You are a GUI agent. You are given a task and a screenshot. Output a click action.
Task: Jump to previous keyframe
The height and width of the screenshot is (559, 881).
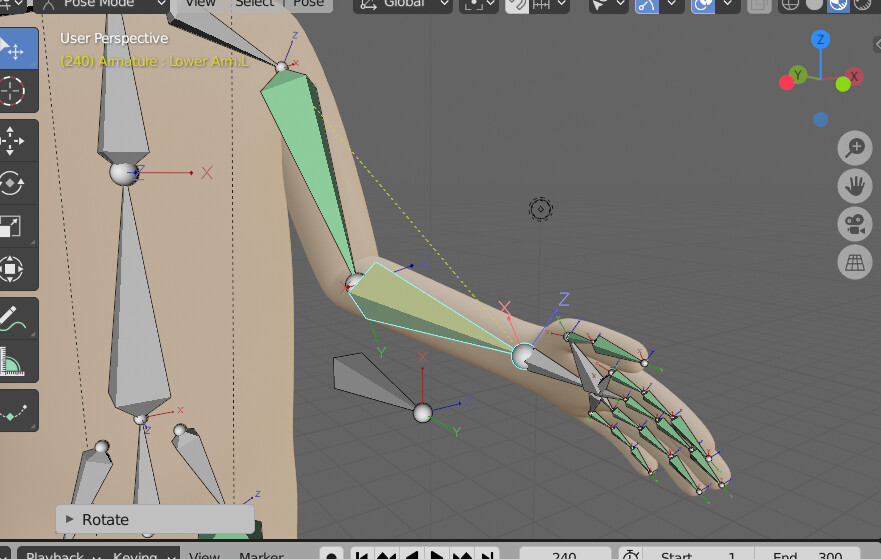click(387, 555)
